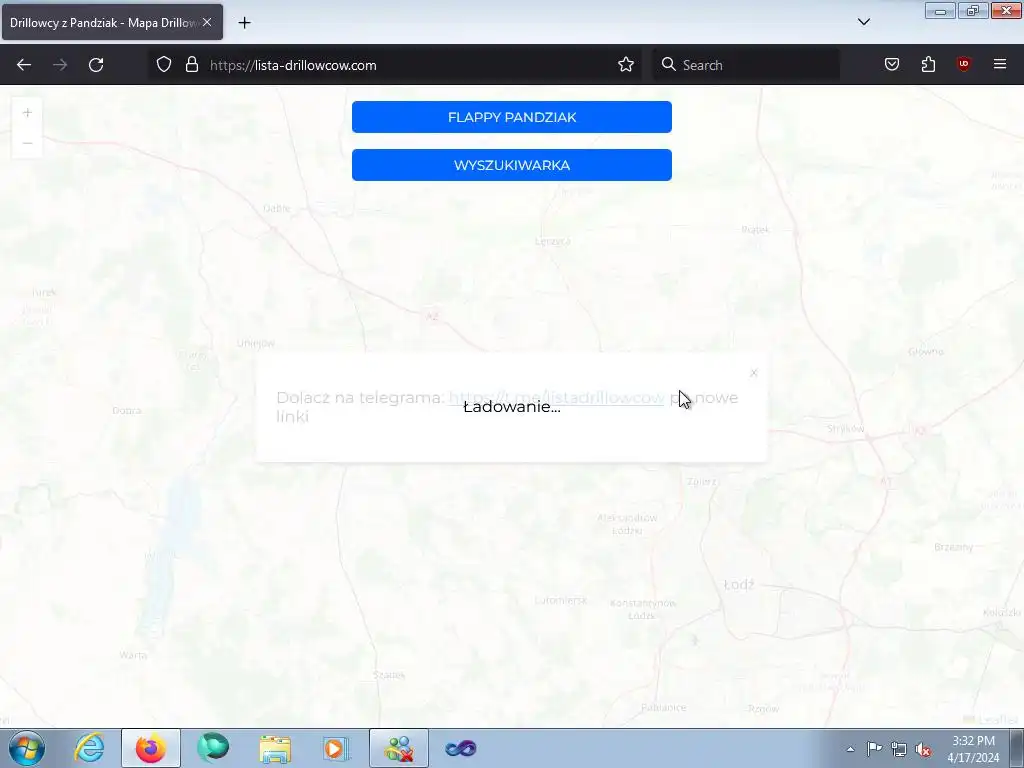Open the Save to Pocket icon
This screenshot has height=768, width=1024.
[x=892, y=65]
